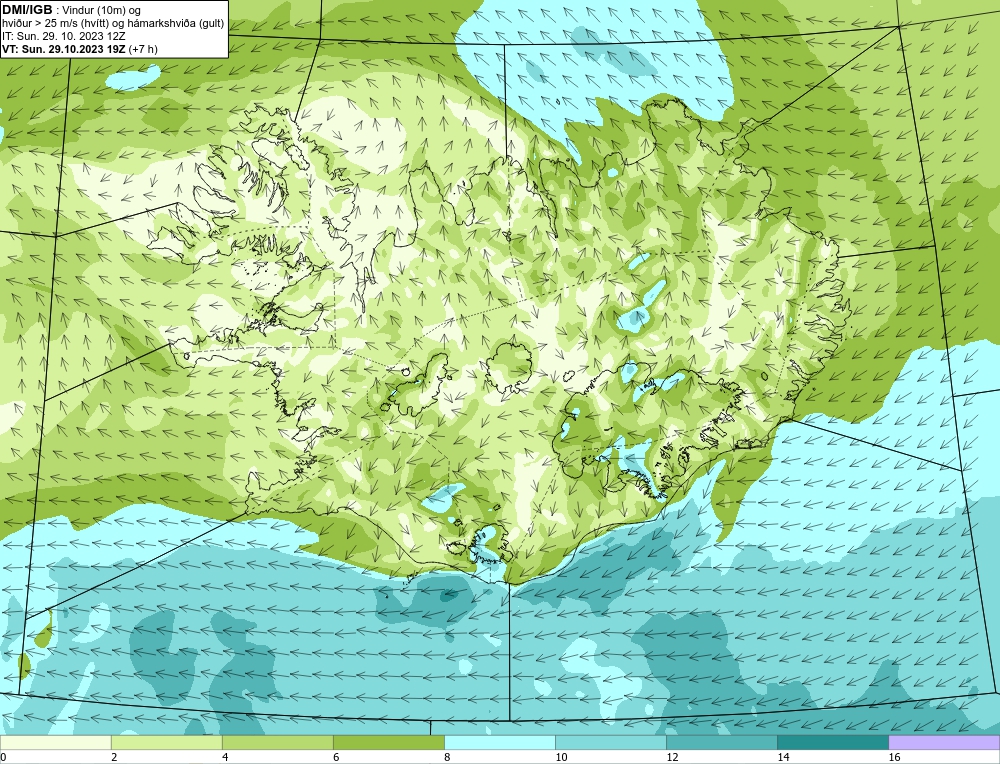Click the 2–4 m/s light green legend swatch
Viewport: 1000px width, 764px height.
[166, 742]
